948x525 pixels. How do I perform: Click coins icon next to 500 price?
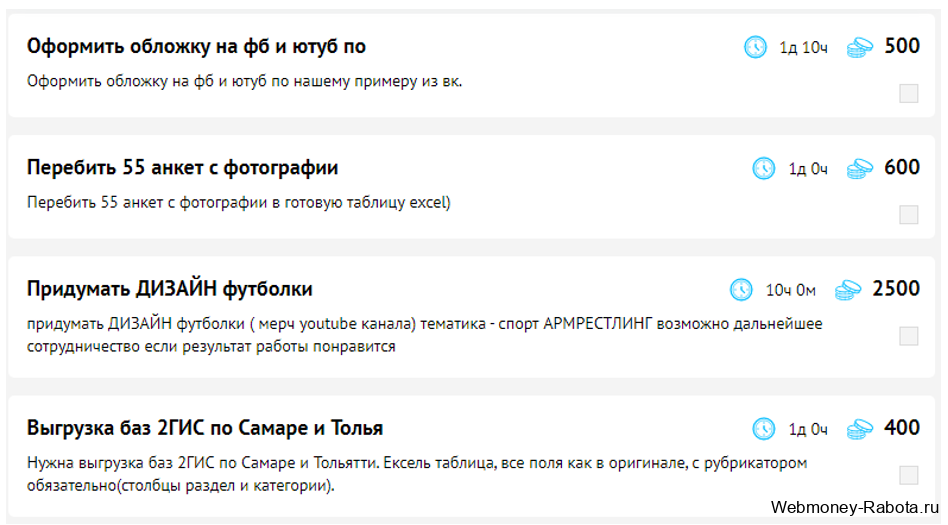click(860, 47)
